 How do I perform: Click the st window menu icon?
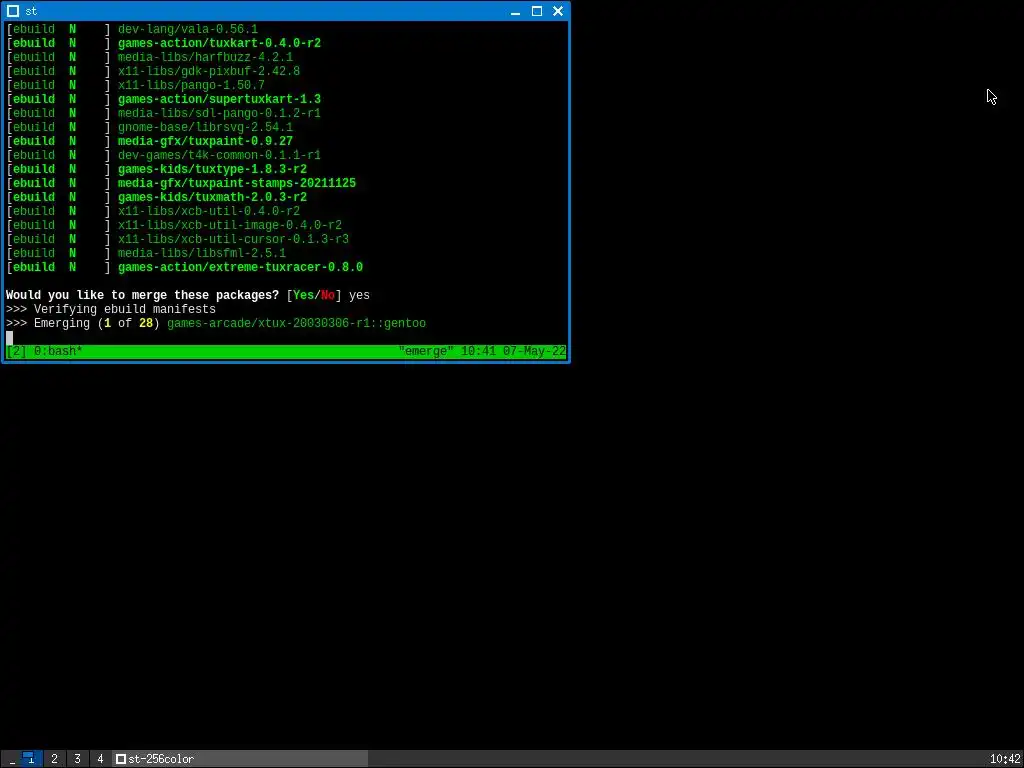(x=12, y=11)
